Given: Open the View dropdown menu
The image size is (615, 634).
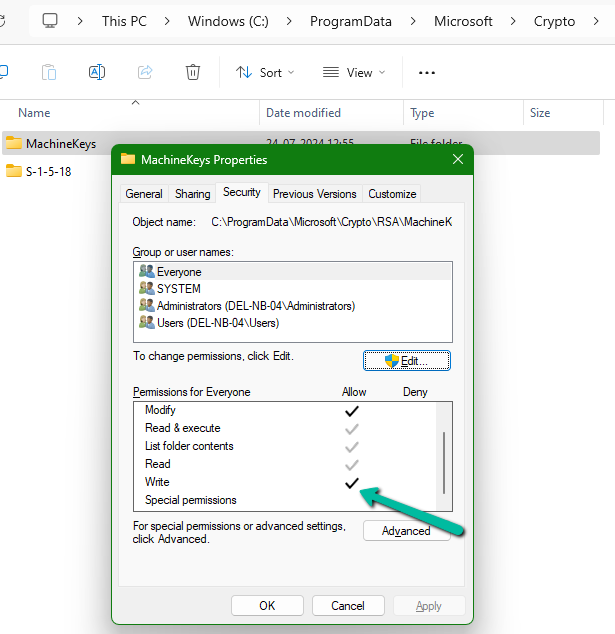Looking at the screenshot, I should tap(354, 73).
